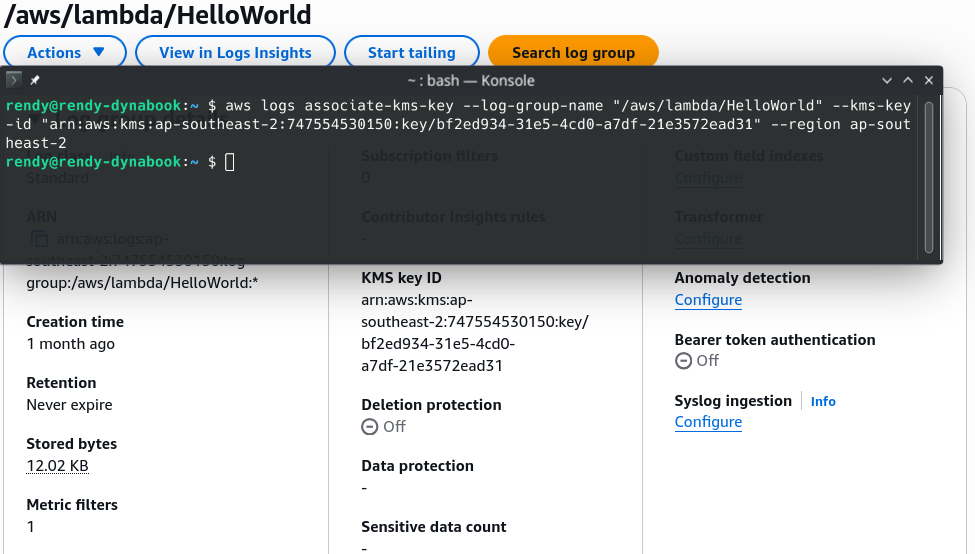Viewport: 975px width, 554px height.
Task: Select the KMS key ID ARN text
Action: coord(474,333)
